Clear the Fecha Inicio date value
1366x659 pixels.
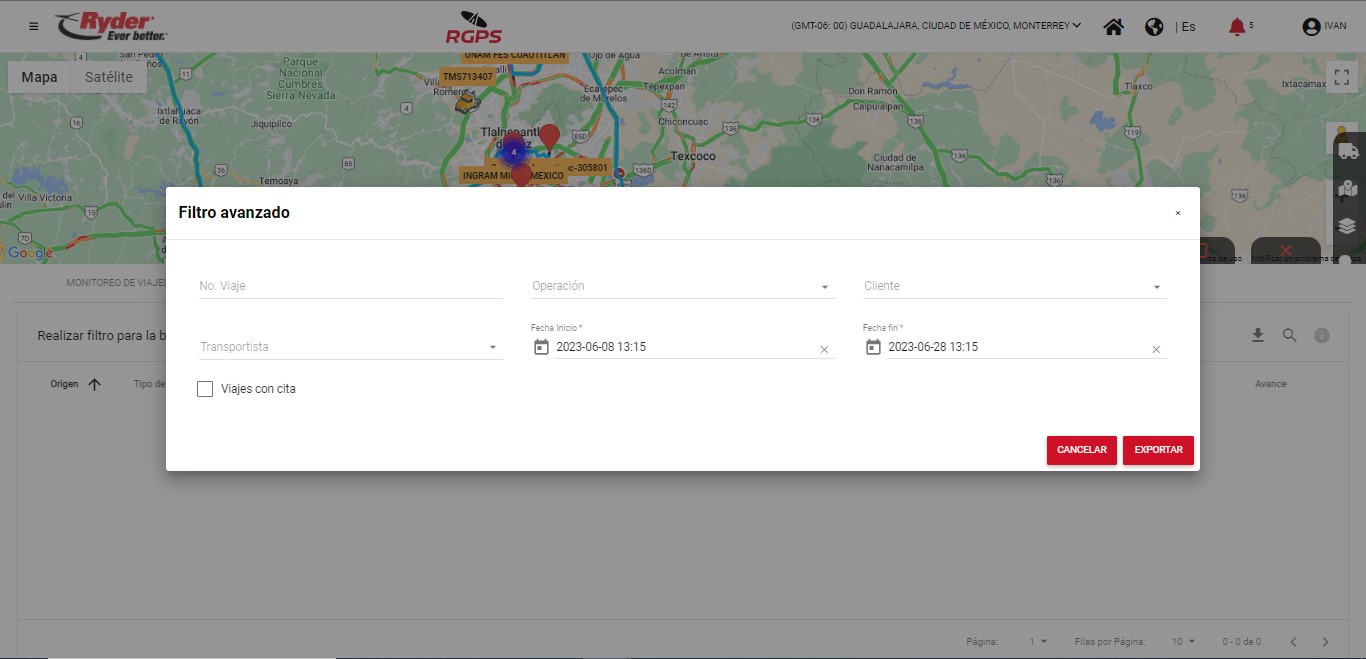[824, 349]
